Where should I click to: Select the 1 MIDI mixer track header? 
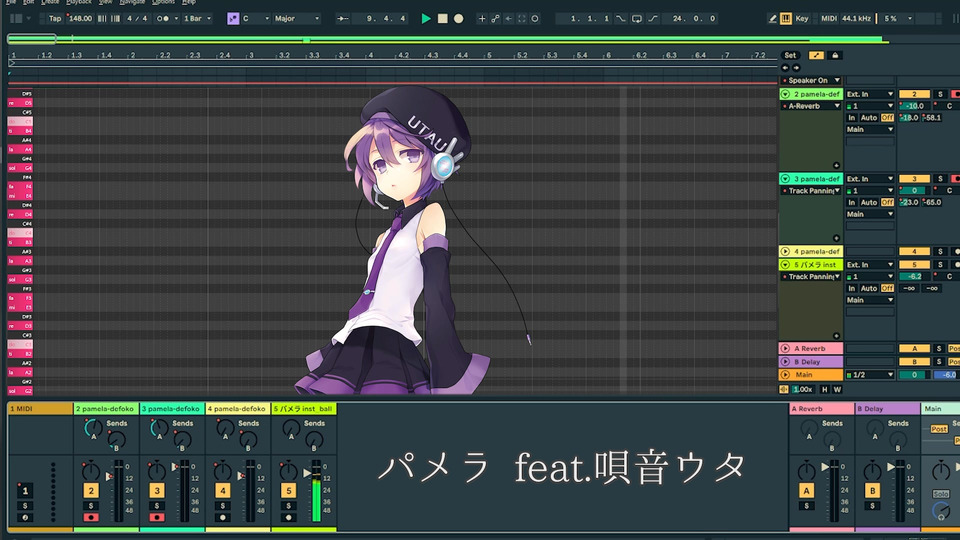(x=40, y=408)
